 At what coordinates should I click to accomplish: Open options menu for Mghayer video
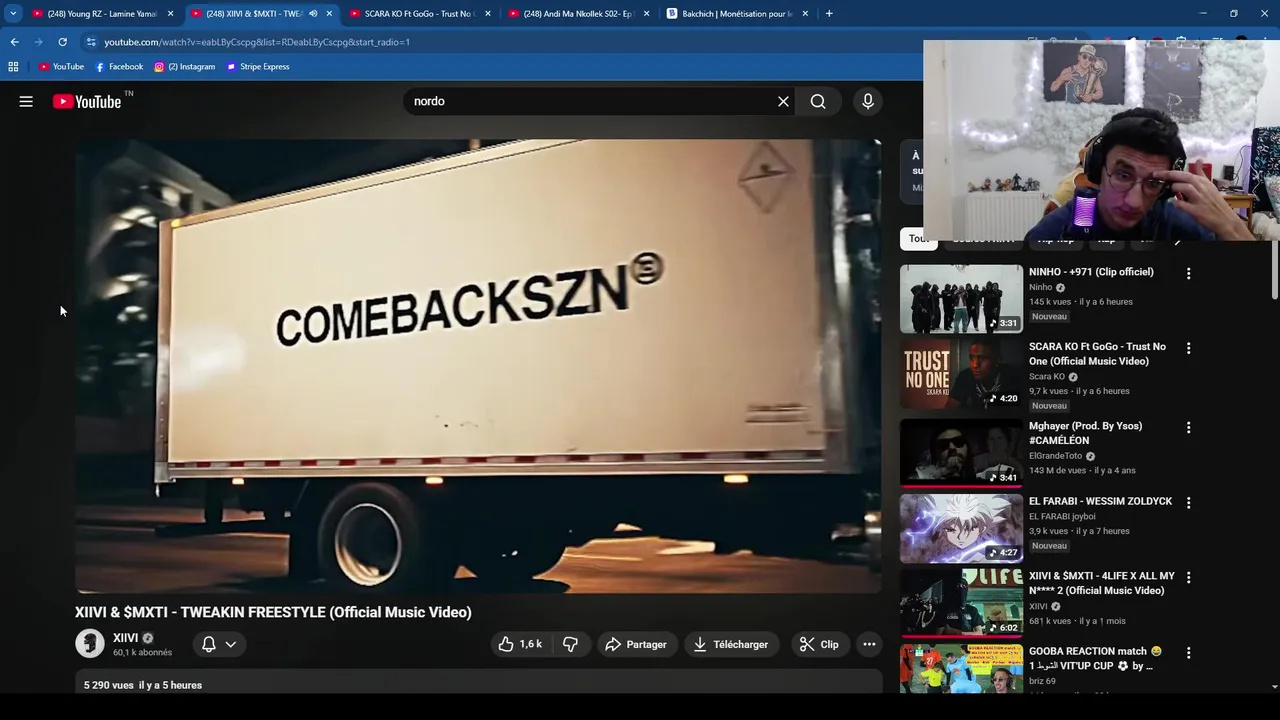(x=1188, y=427)
